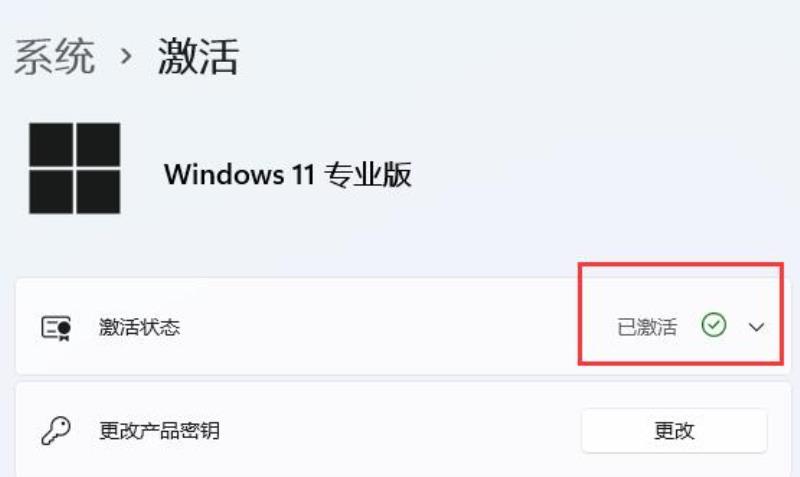This screenshot has height=477, width=800.
Task: Click the 专业版 edition text
Action: tap(368, 174)
